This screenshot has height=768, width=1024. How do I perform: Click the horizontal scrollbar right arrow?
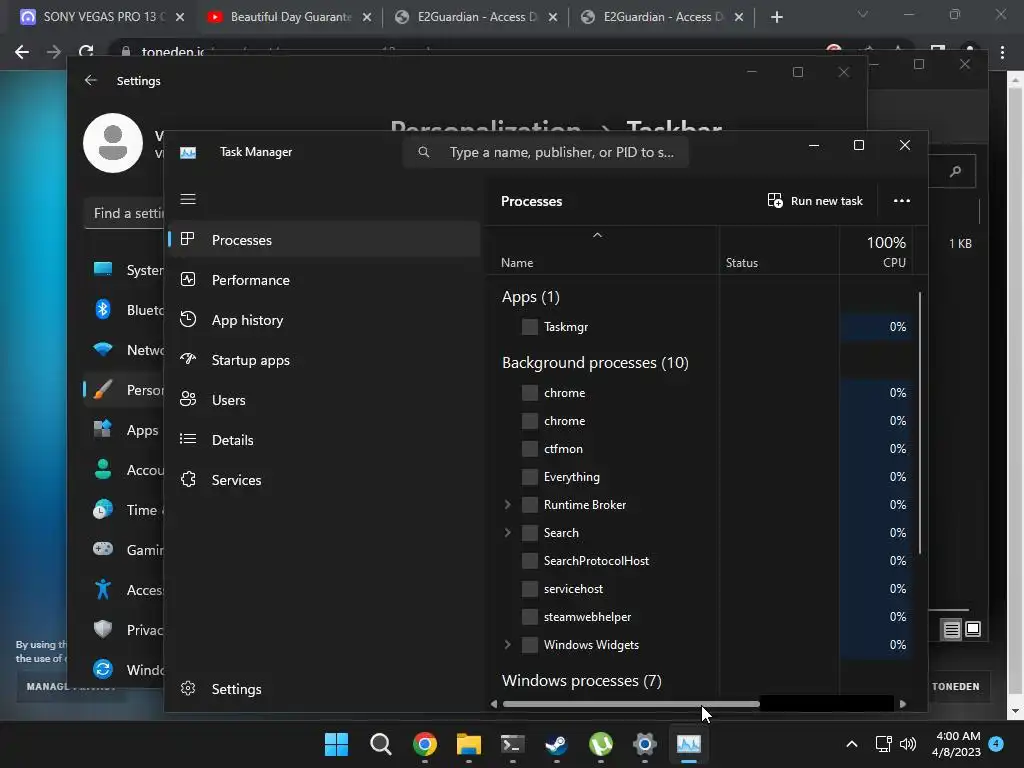(903, 704)
